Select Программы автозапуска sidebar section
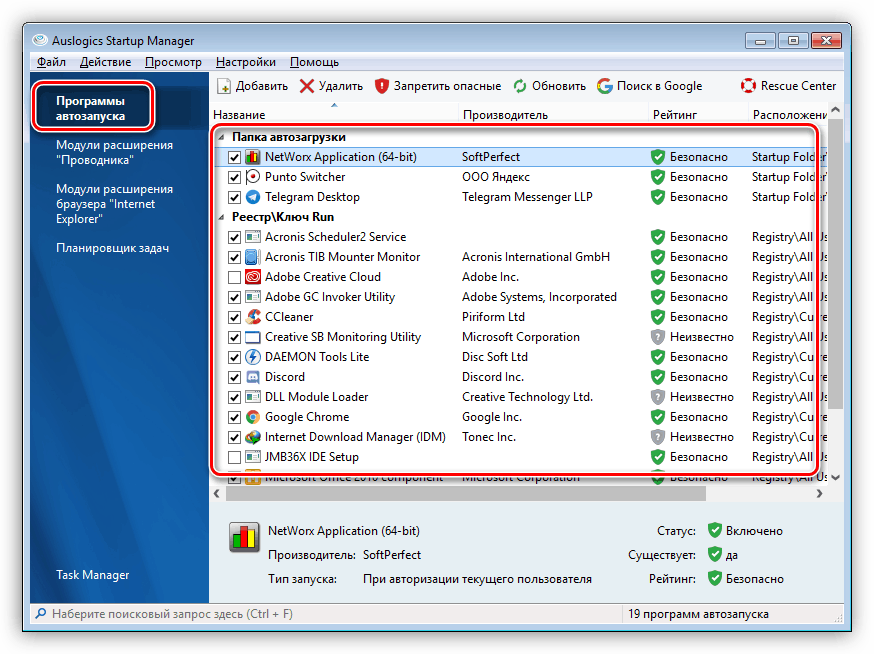The width and height of the screenshot is (874, 654). pyautogui.click(x=91, y=108)
